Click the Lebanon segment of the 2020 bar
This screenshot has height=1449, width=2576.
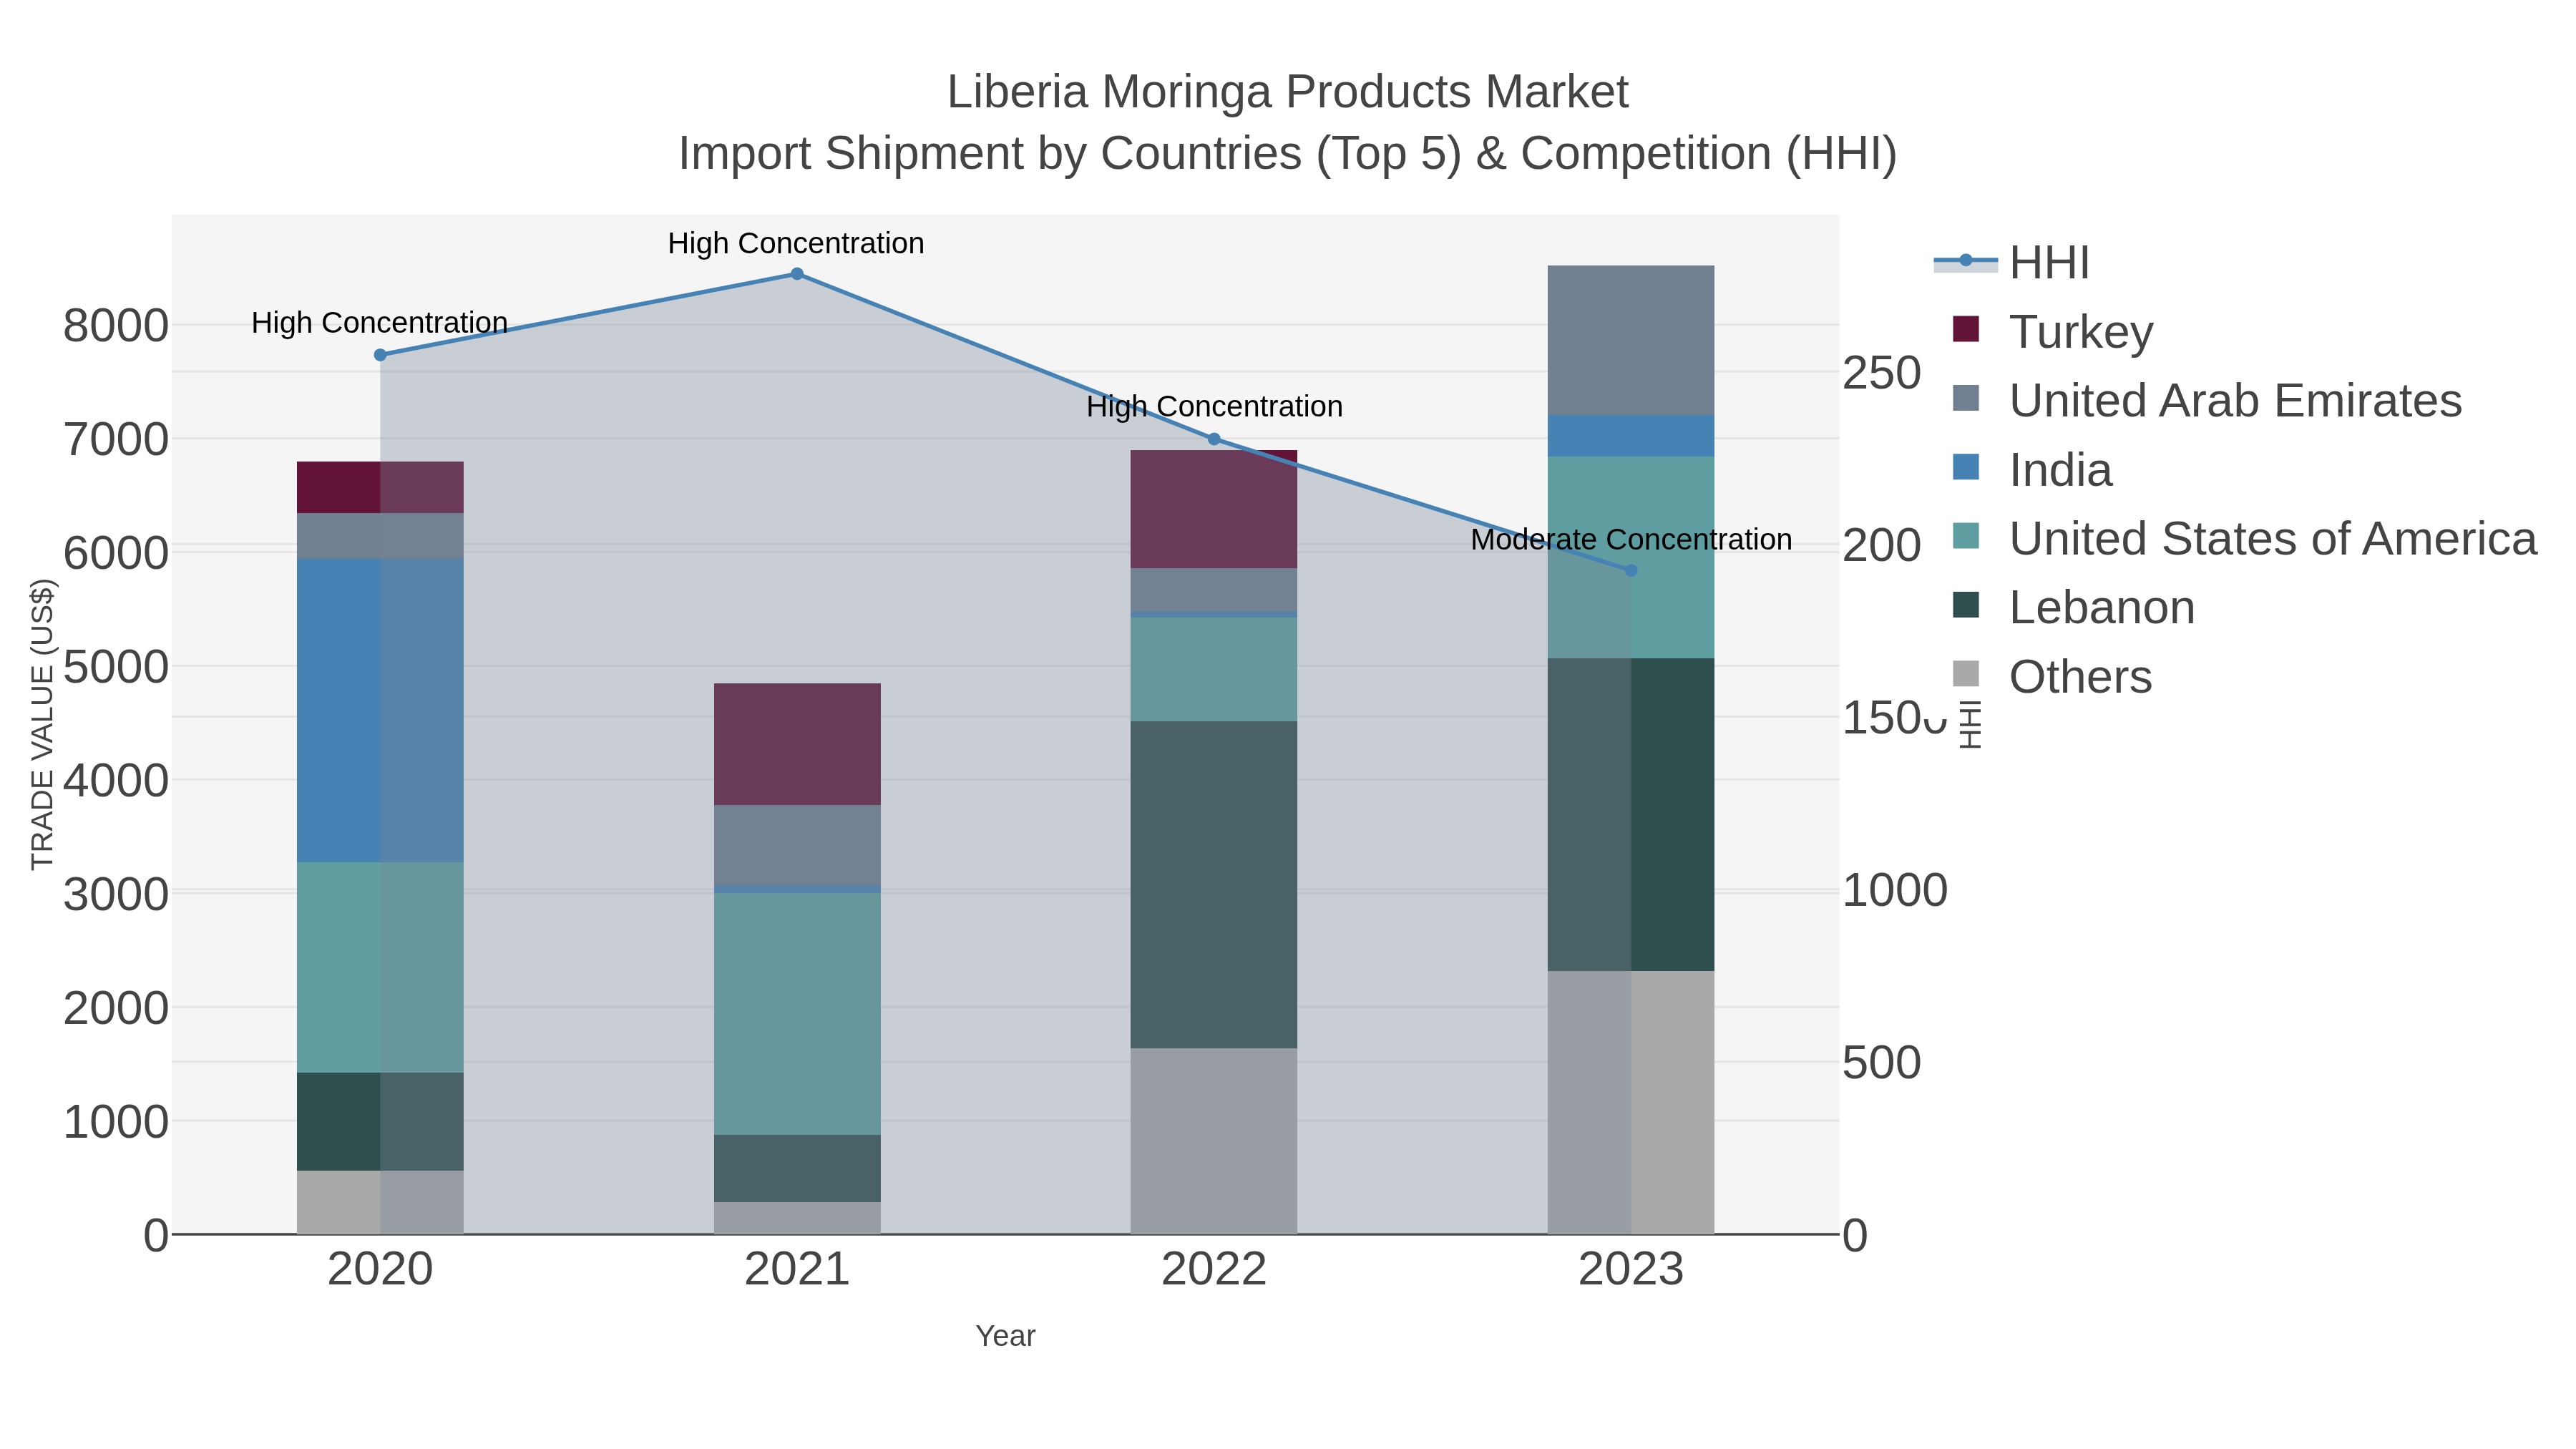click(x=380, y=1121)
